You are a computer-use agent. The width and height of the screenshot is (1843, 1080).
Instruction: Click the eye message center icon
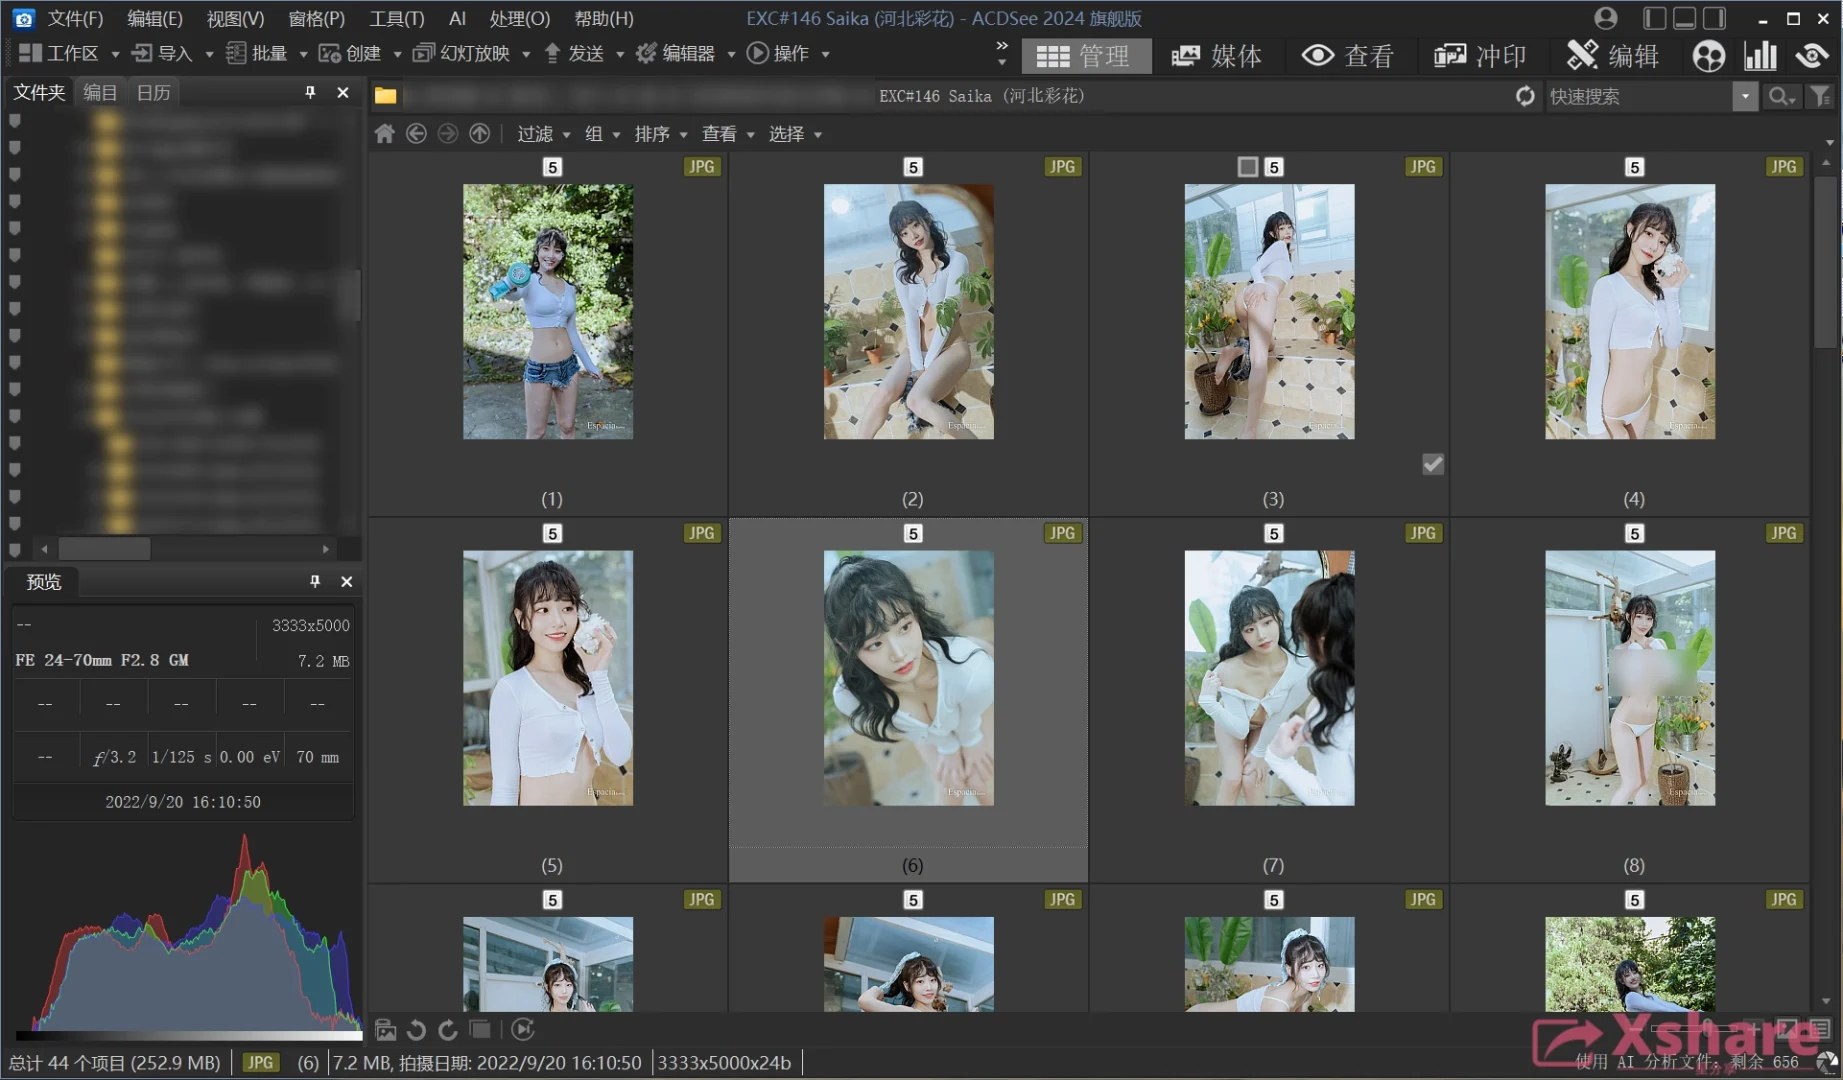1812,56
